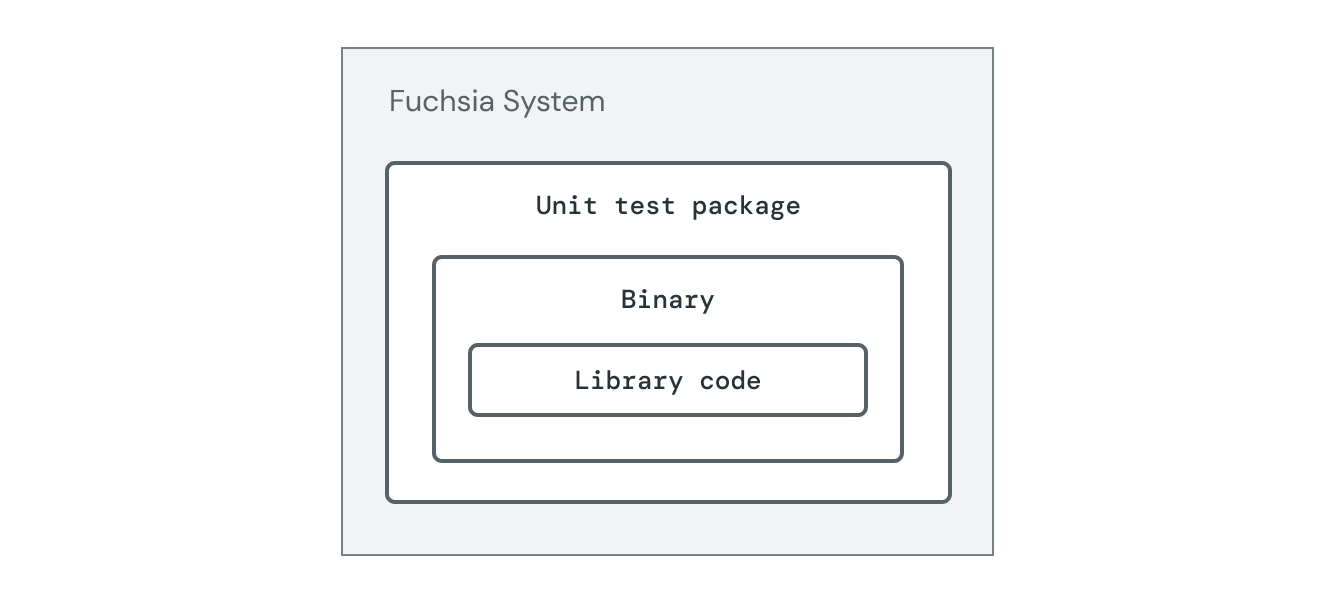Select the "Unit test package" label
Image resolution: width=1336 pixels, height=600 pixels.
point(668,206)
